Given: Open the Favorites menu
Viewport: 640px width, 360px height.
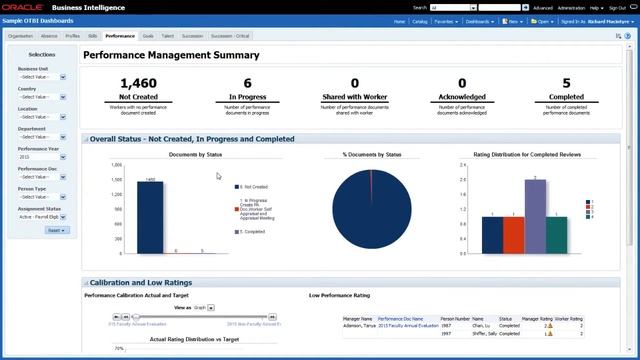Looking at the screenshot, I should point(446,22).
